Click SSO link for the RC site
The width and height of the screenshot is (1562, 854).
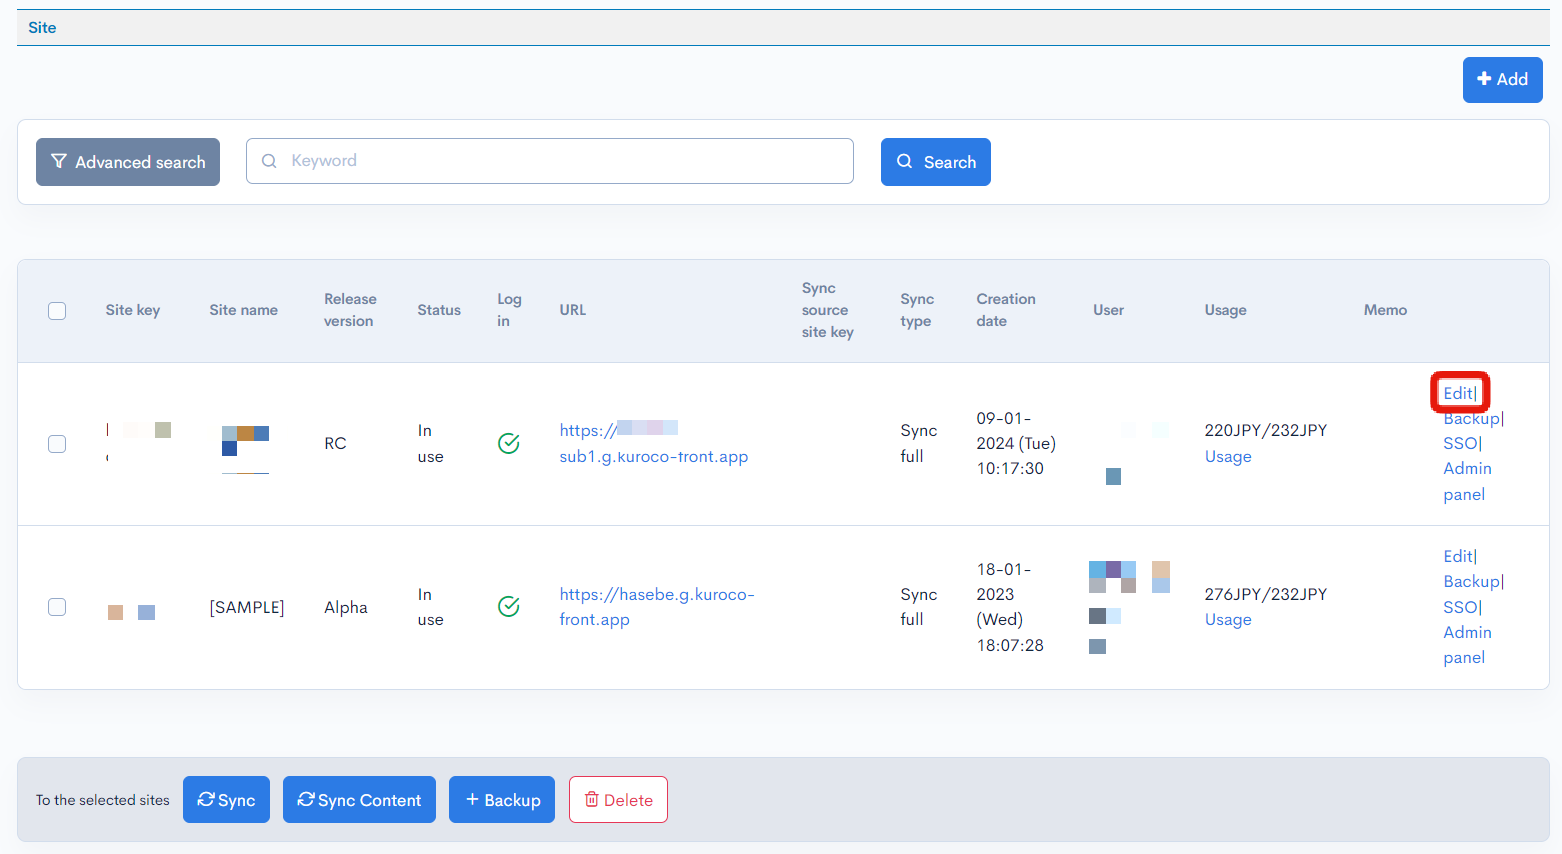pyautogui.click(x=1460, y=443)
